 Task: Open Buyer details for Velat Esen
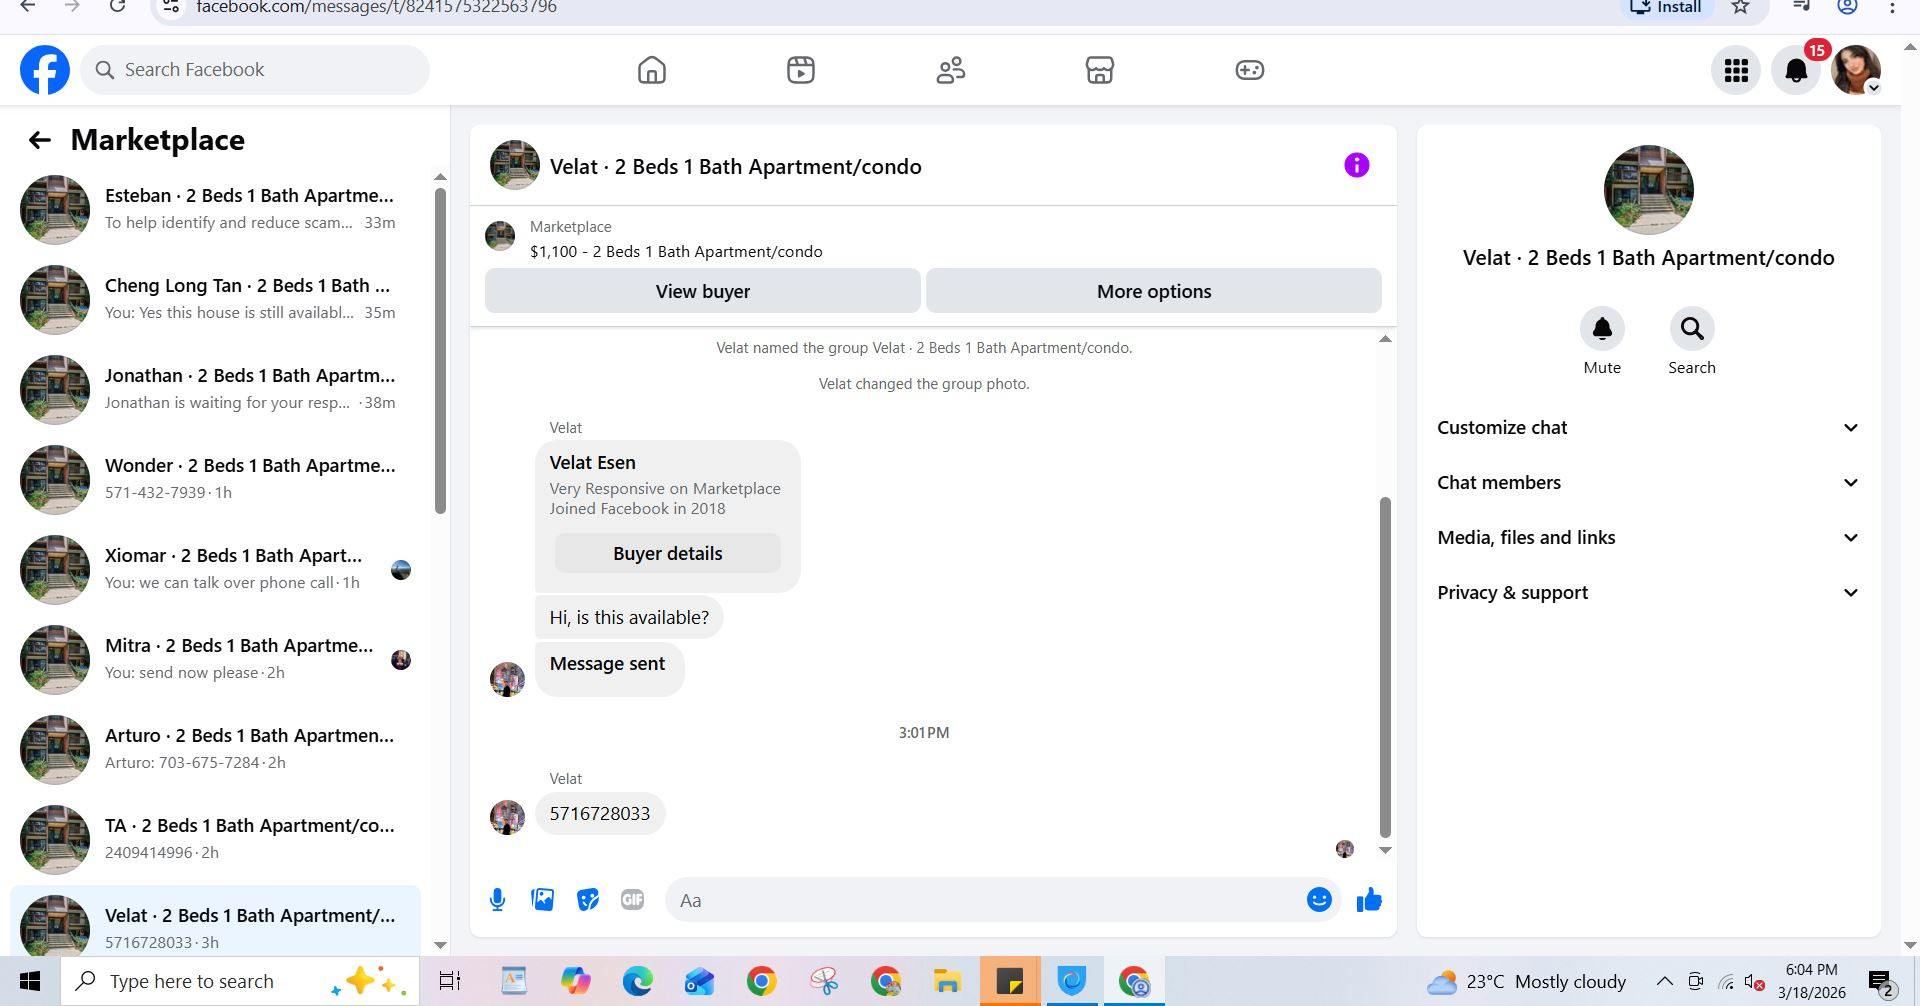coord(668,553)
